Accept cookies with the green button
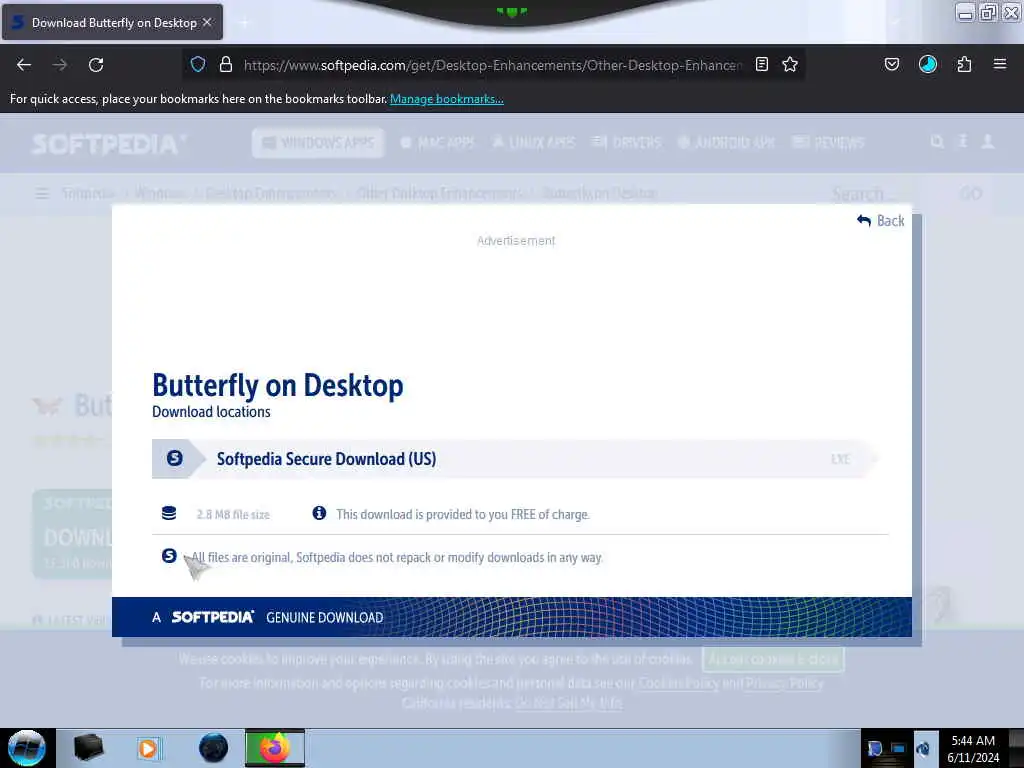The image size is (1024, 768). click(x=773, y=659)
